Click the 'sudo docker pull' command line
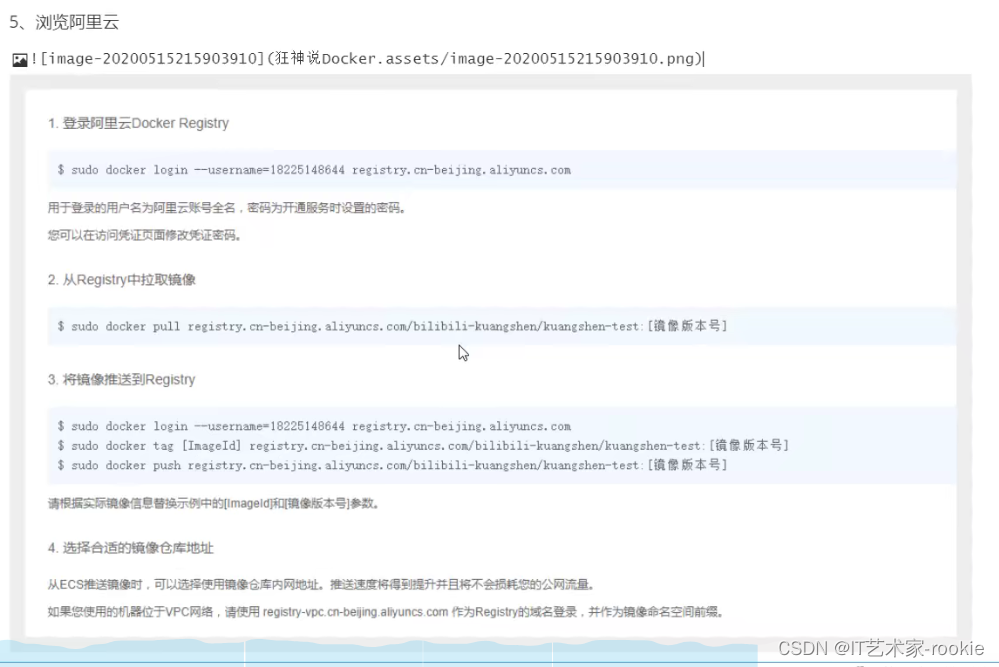The width and height of the screenshot is (999, 667). 392,326
